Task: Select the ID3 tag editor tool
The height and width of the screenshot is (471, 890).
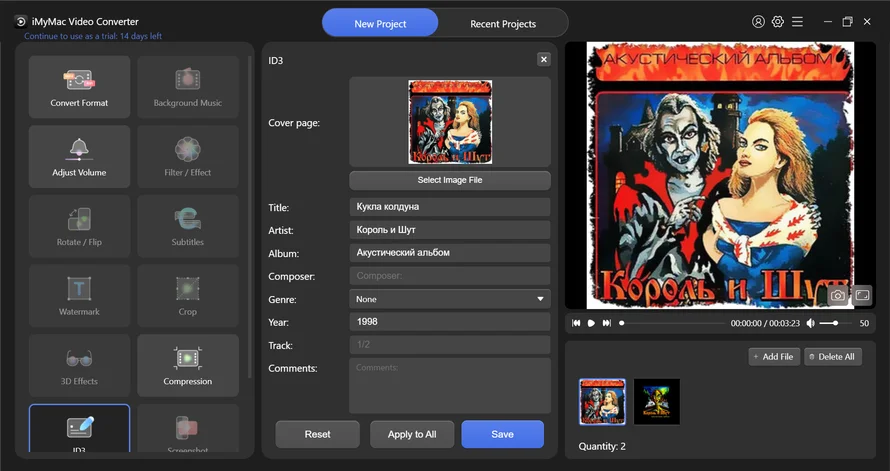Action: click(79, 429)
